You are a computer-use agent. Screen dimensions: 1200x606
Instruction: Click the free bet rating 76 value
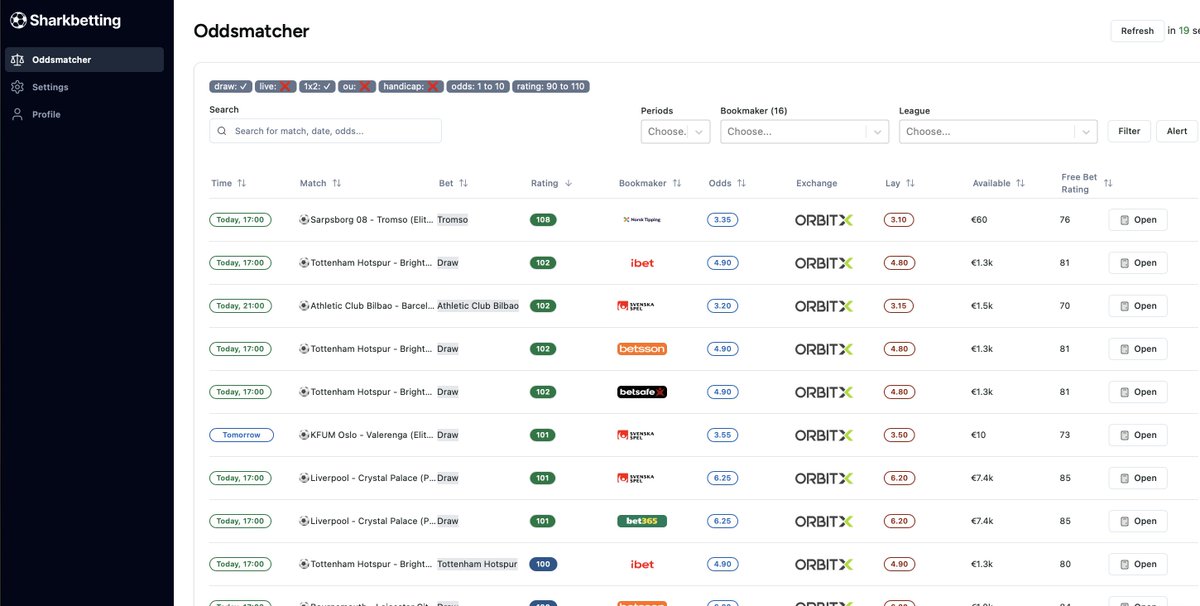pyautogui.click(x=1065, y=220)
